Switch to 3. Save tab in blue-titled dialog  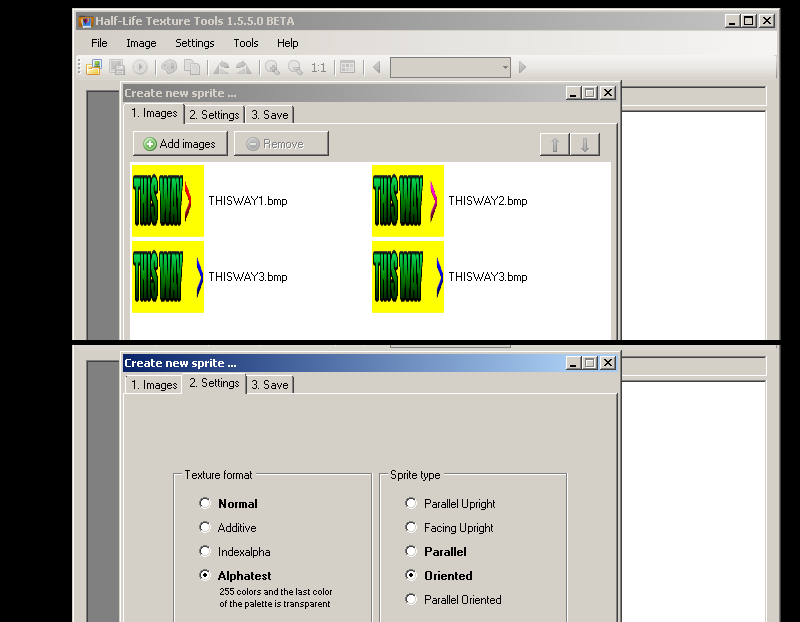tap(269, 385)
